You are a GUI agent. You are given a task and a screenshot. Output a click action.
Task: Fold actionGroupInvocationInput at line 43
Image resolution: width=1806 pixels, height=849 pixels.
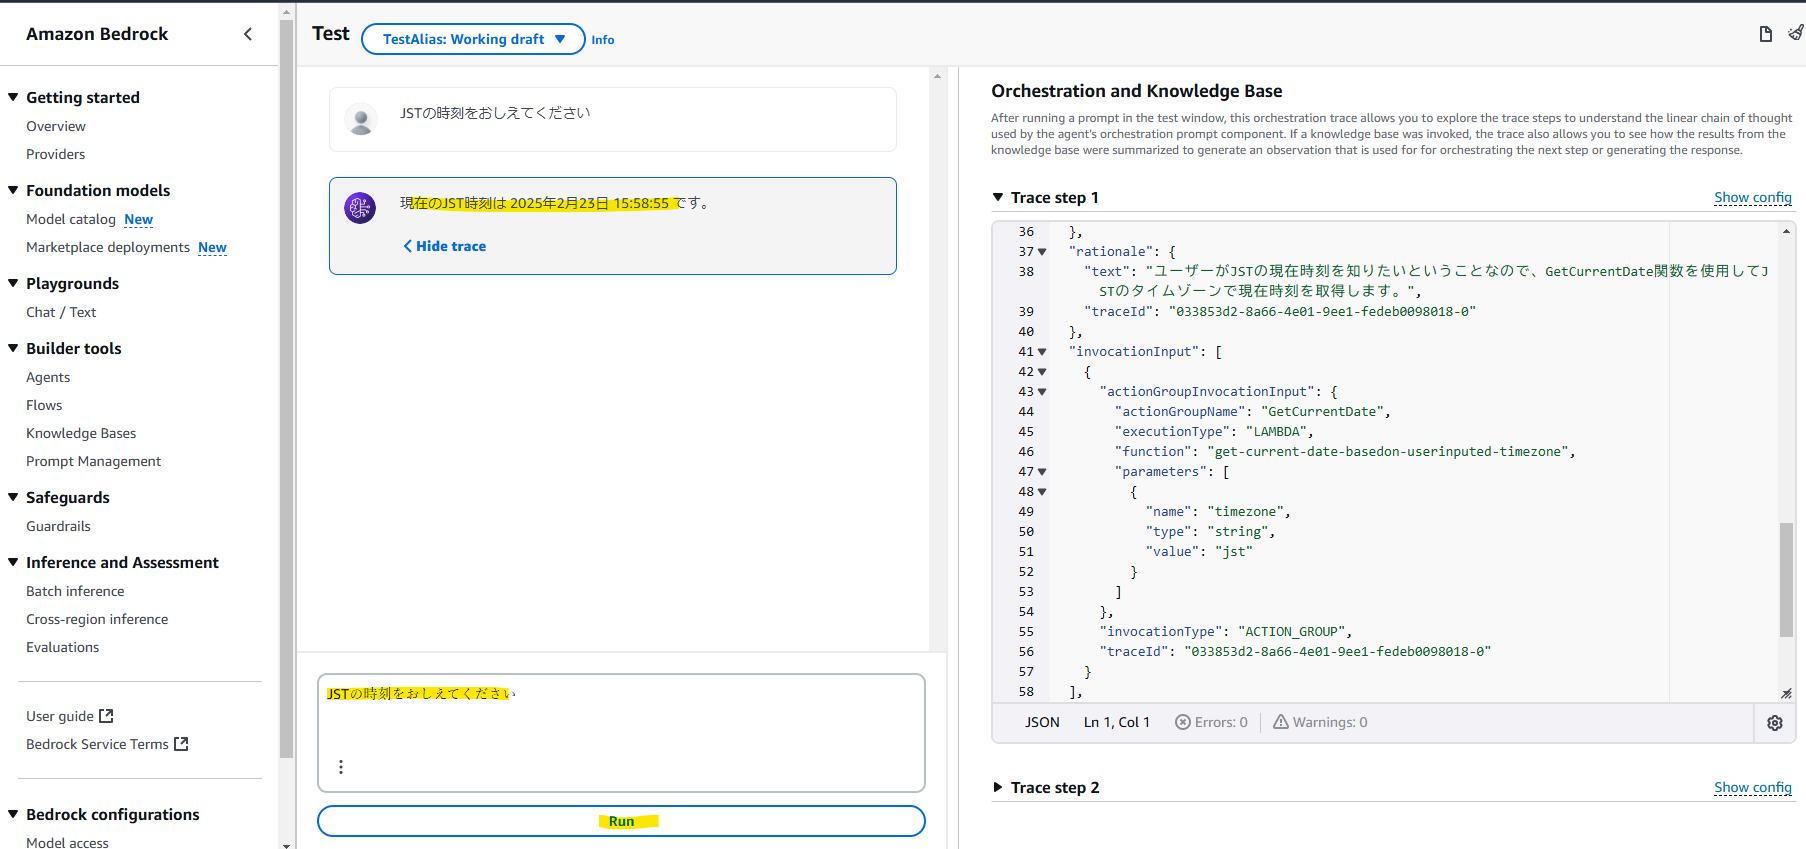(x=1042, y=392)
